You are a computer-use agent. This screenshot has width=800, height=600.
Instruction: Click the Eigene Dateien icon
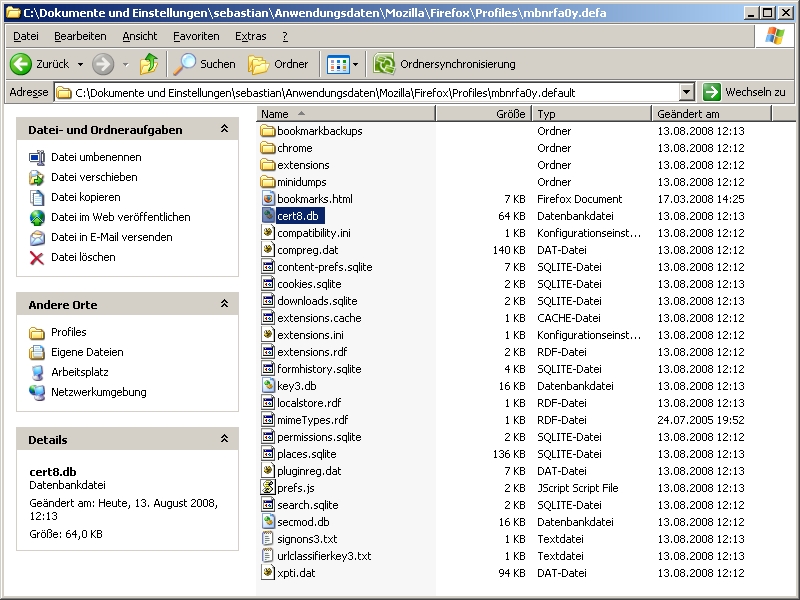[x=37, y=353]
